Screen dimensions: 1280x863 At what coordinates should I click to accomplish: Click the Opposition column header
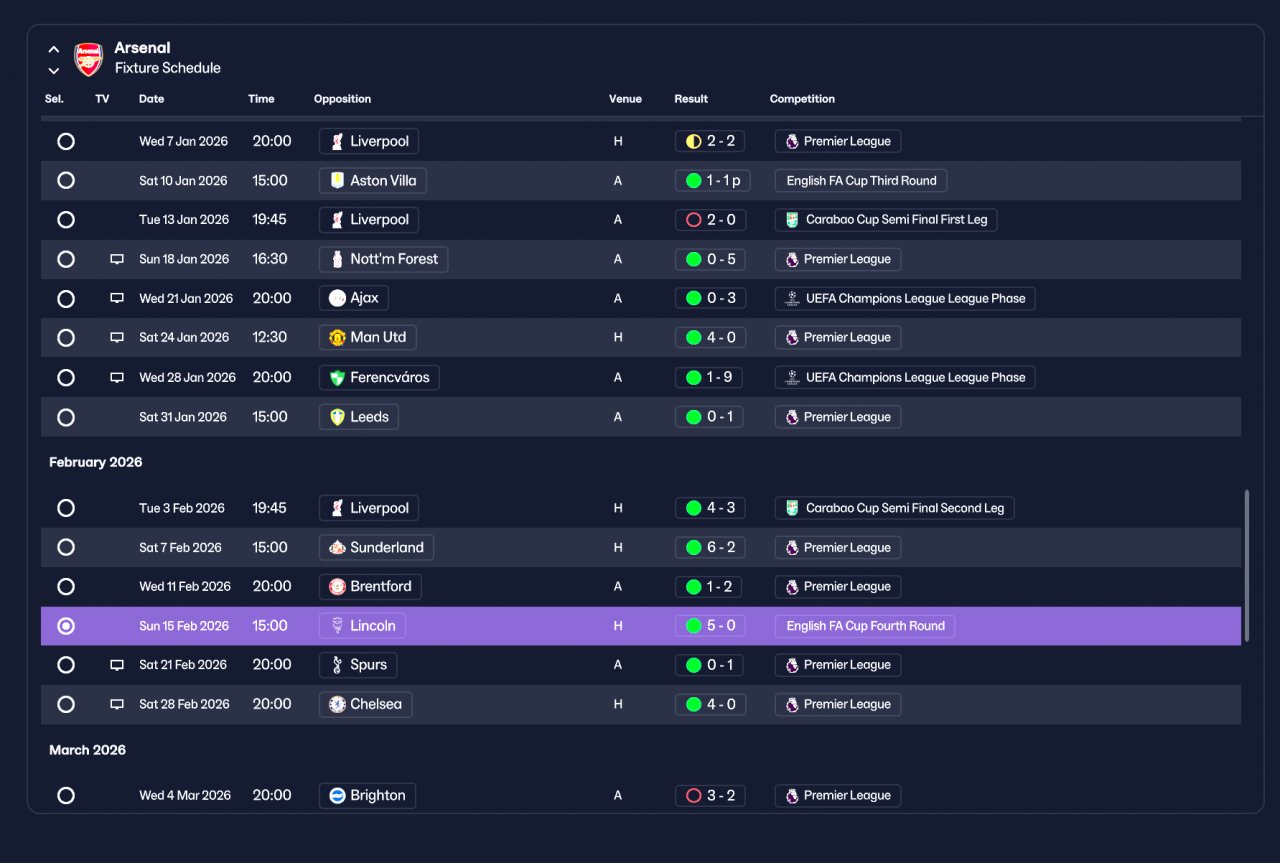[342, 99]
